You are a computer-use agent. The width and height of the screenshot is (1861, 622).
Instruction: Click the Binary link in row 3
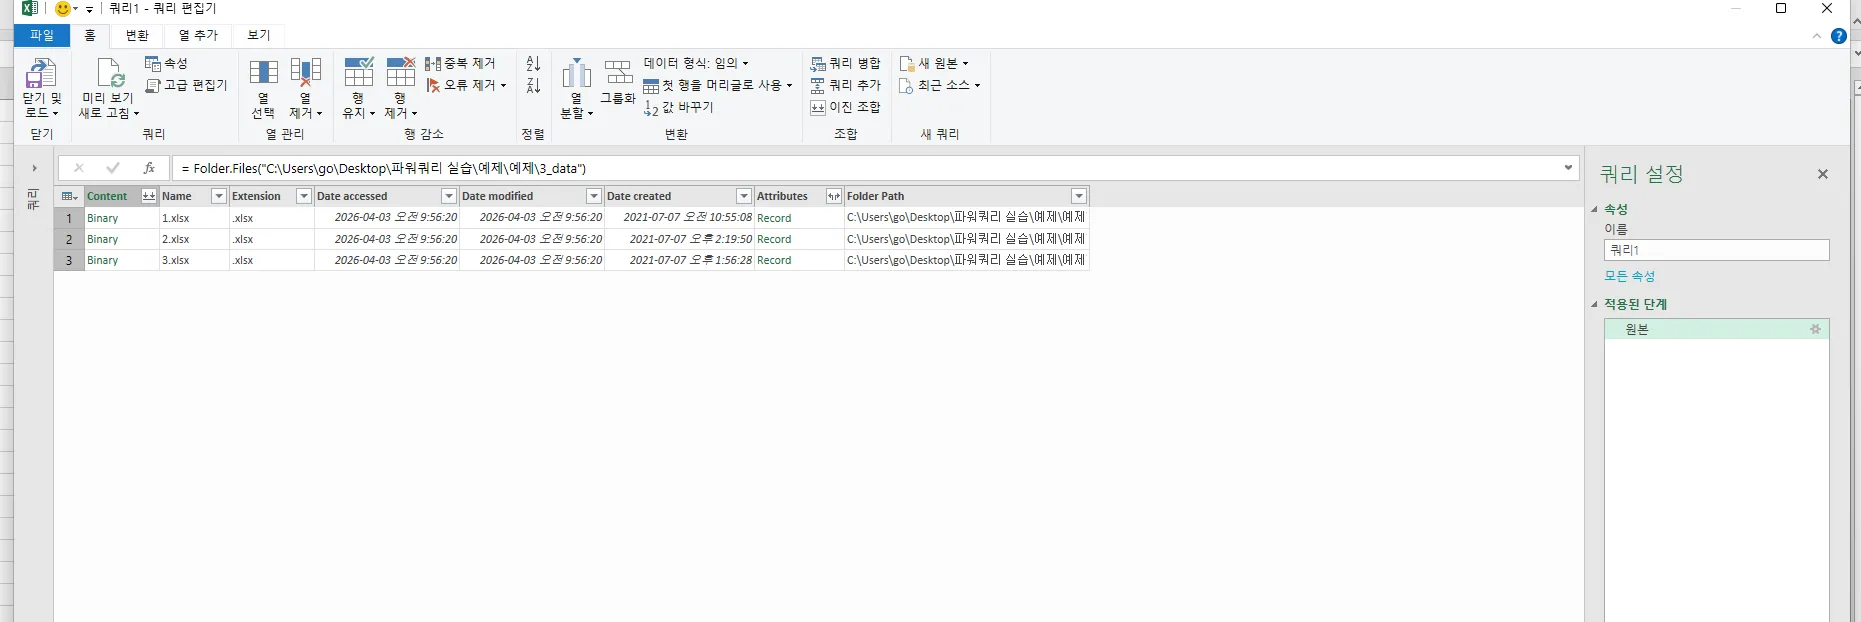pyautogui.click(x=103, y=260)
